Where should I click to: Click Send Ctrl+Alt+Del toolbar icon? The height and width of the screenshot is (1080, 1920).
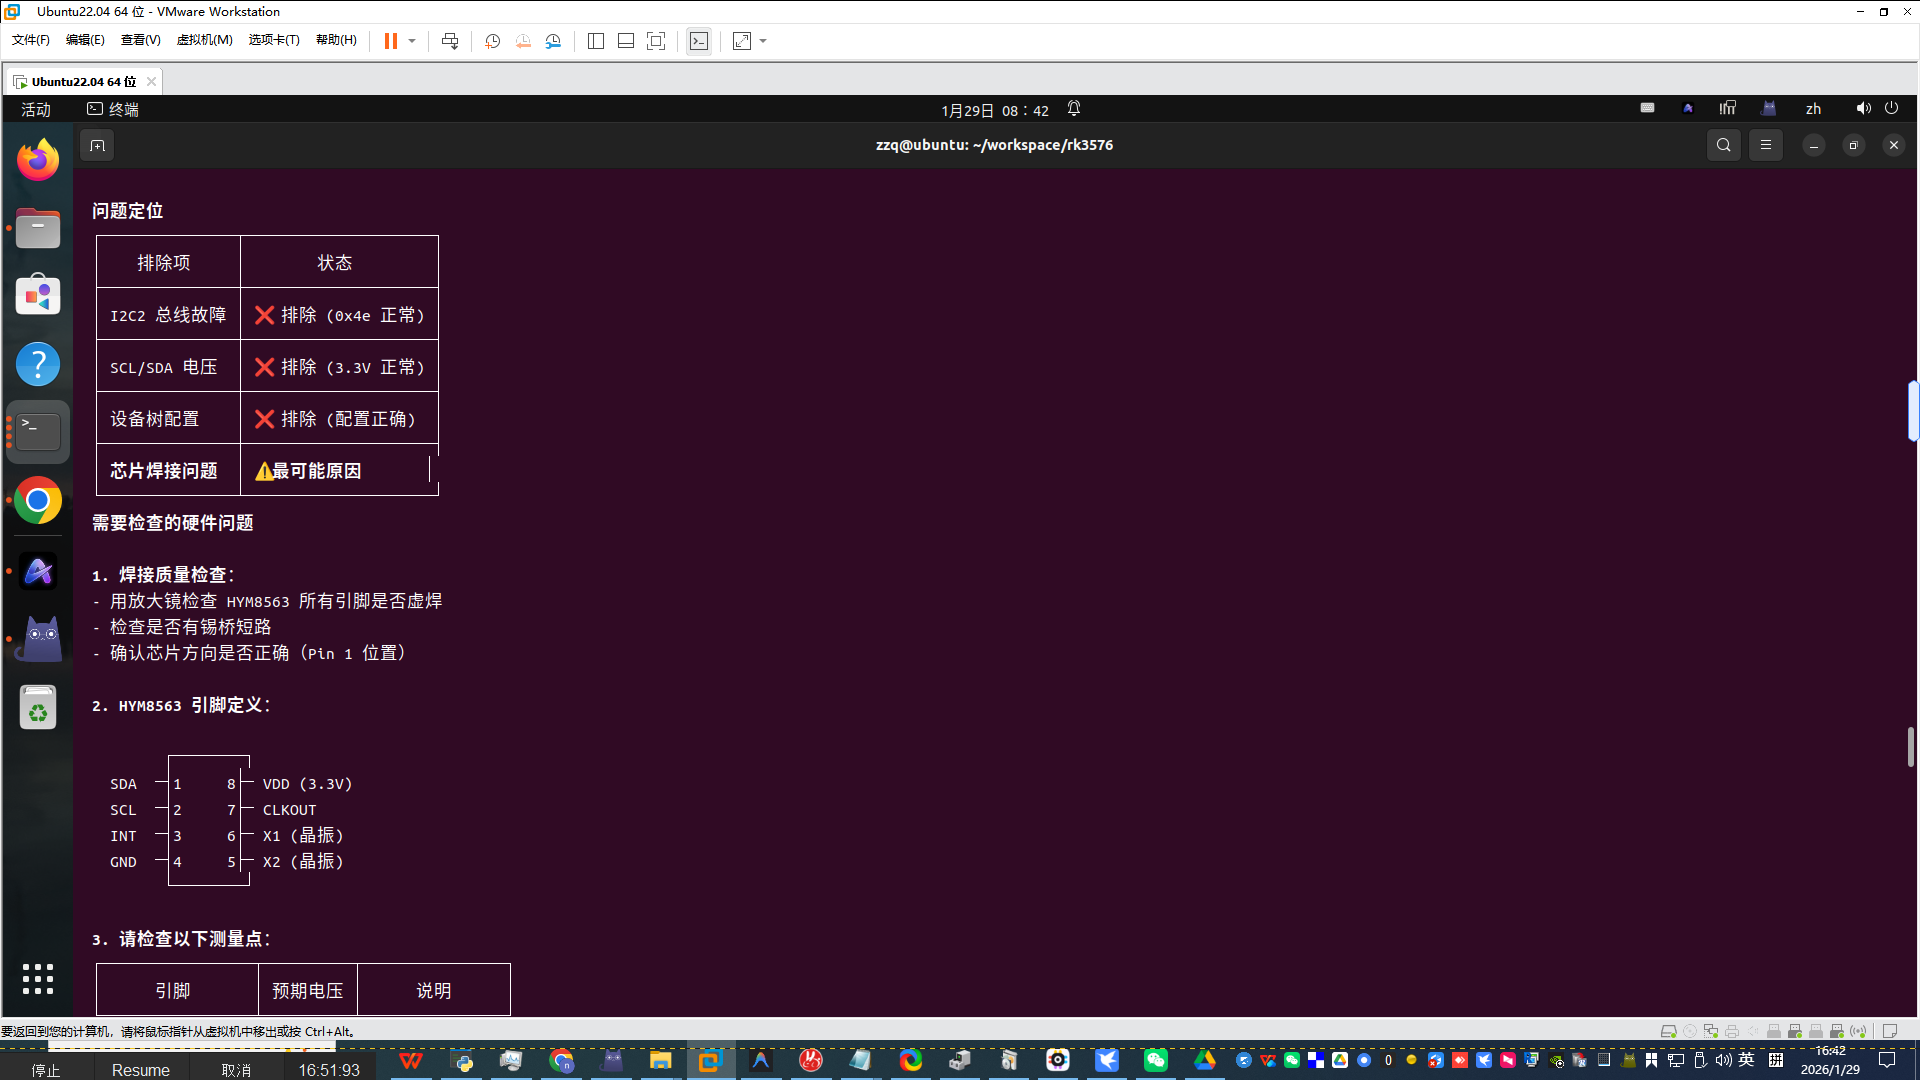pyautogui.click(x=450, y=41)
